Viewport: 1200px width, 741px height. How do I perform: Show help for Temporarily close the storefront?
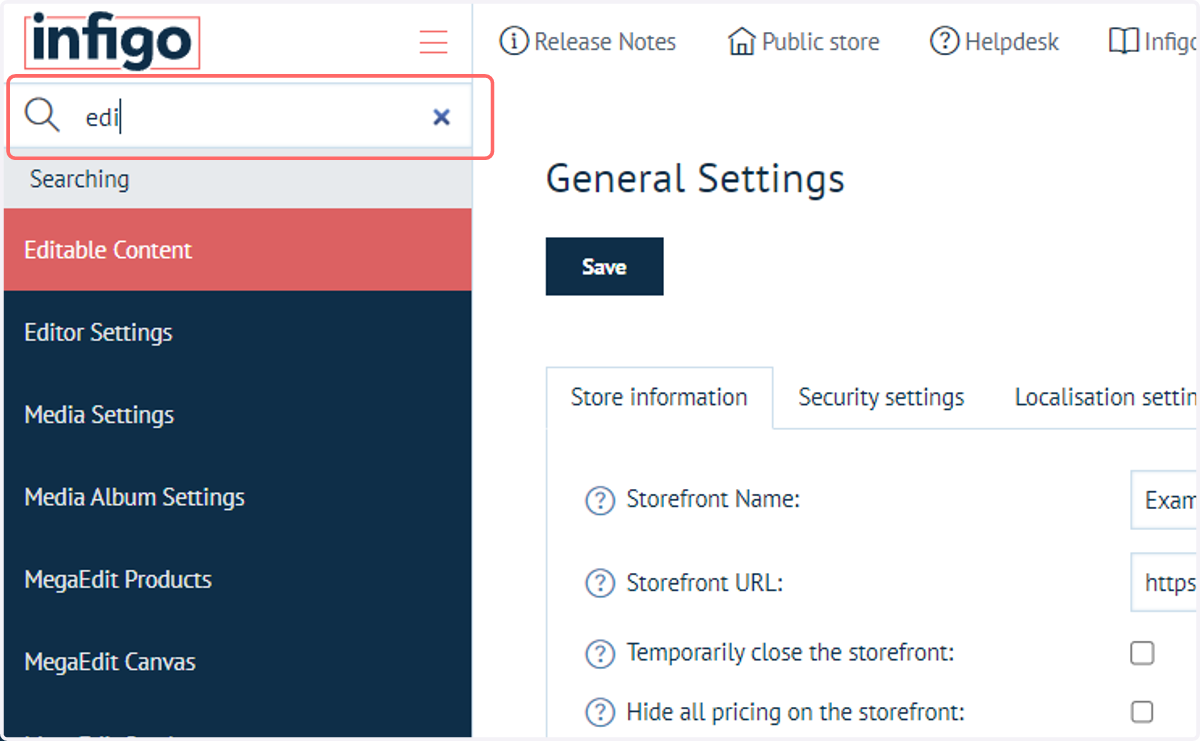point(599,654)
